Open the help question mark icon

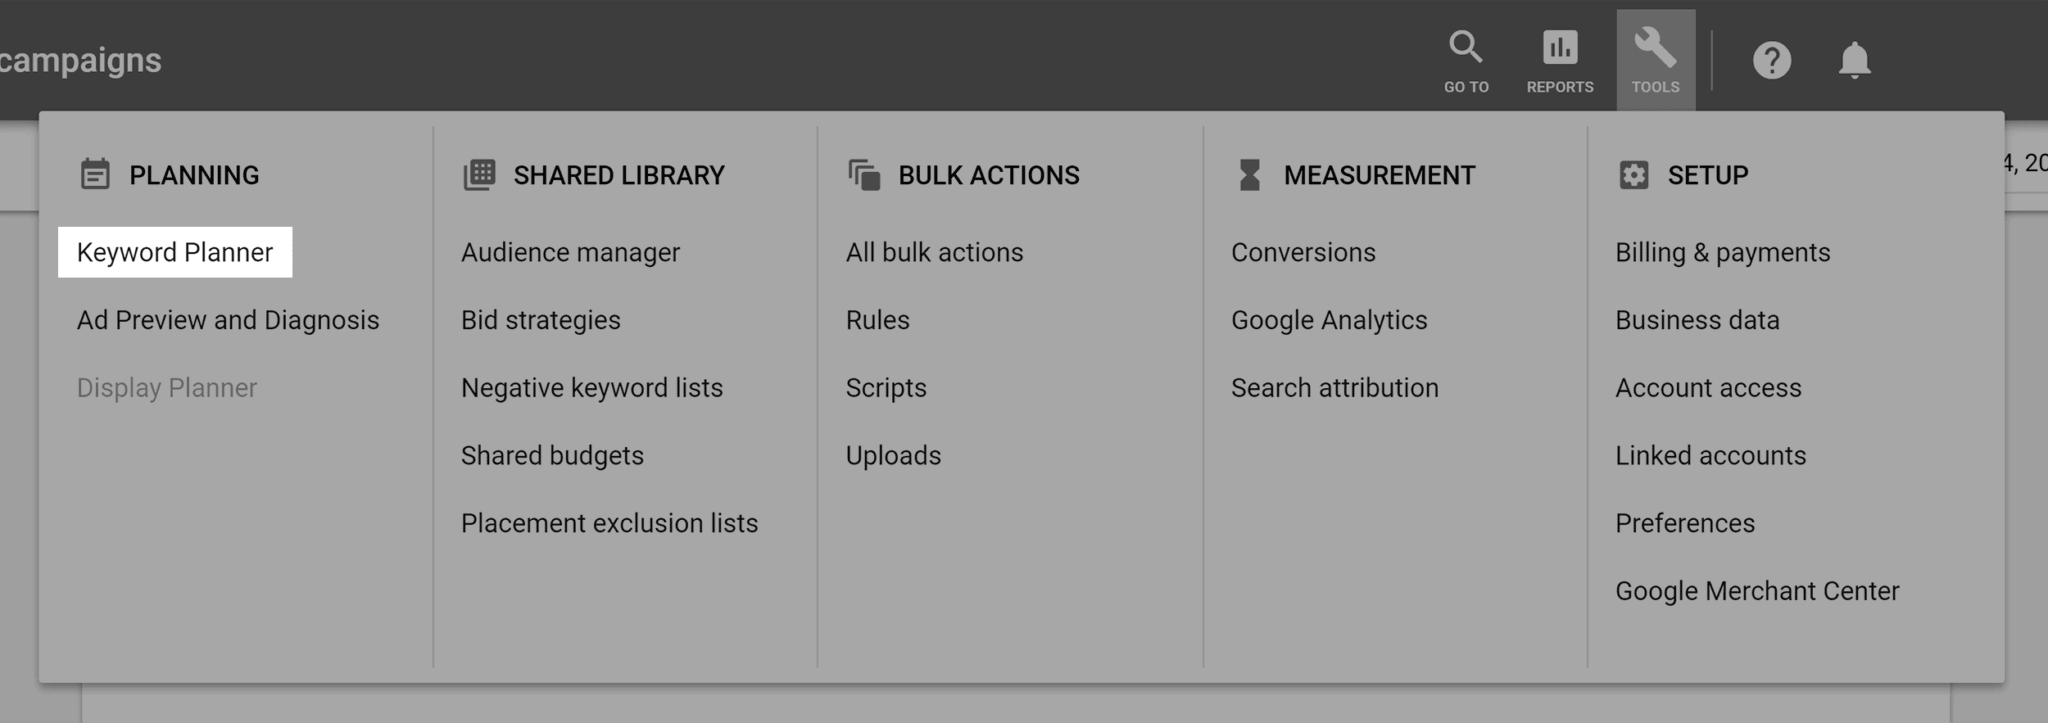click(x=1773, y=60)
